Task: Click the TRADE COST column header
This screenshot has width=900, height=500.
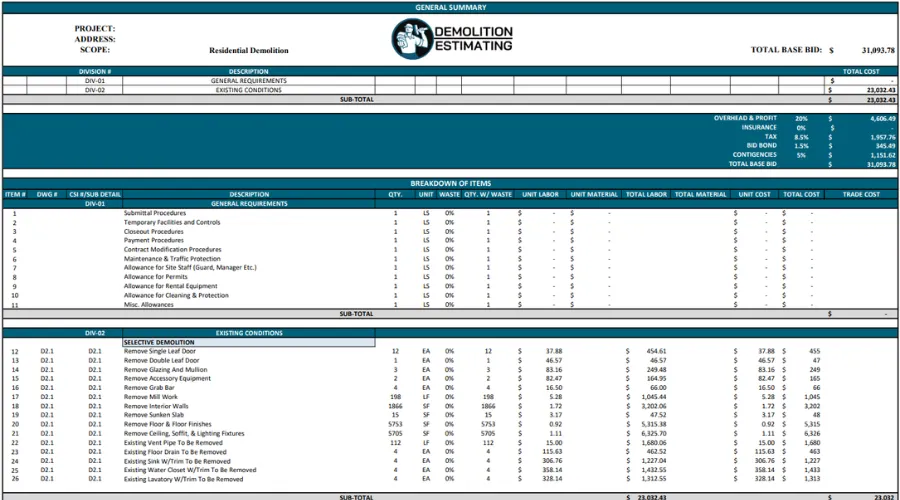Action: [861, 195]
